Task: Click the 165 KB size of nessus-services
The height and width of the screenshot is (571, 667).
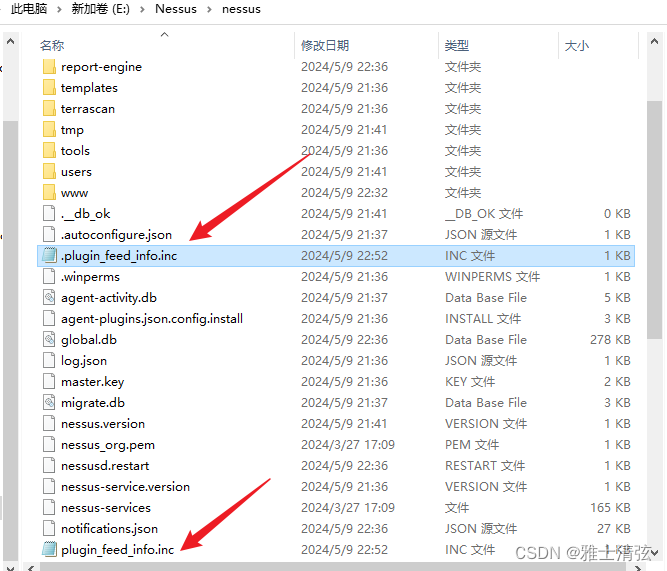Action: point(610,508)
